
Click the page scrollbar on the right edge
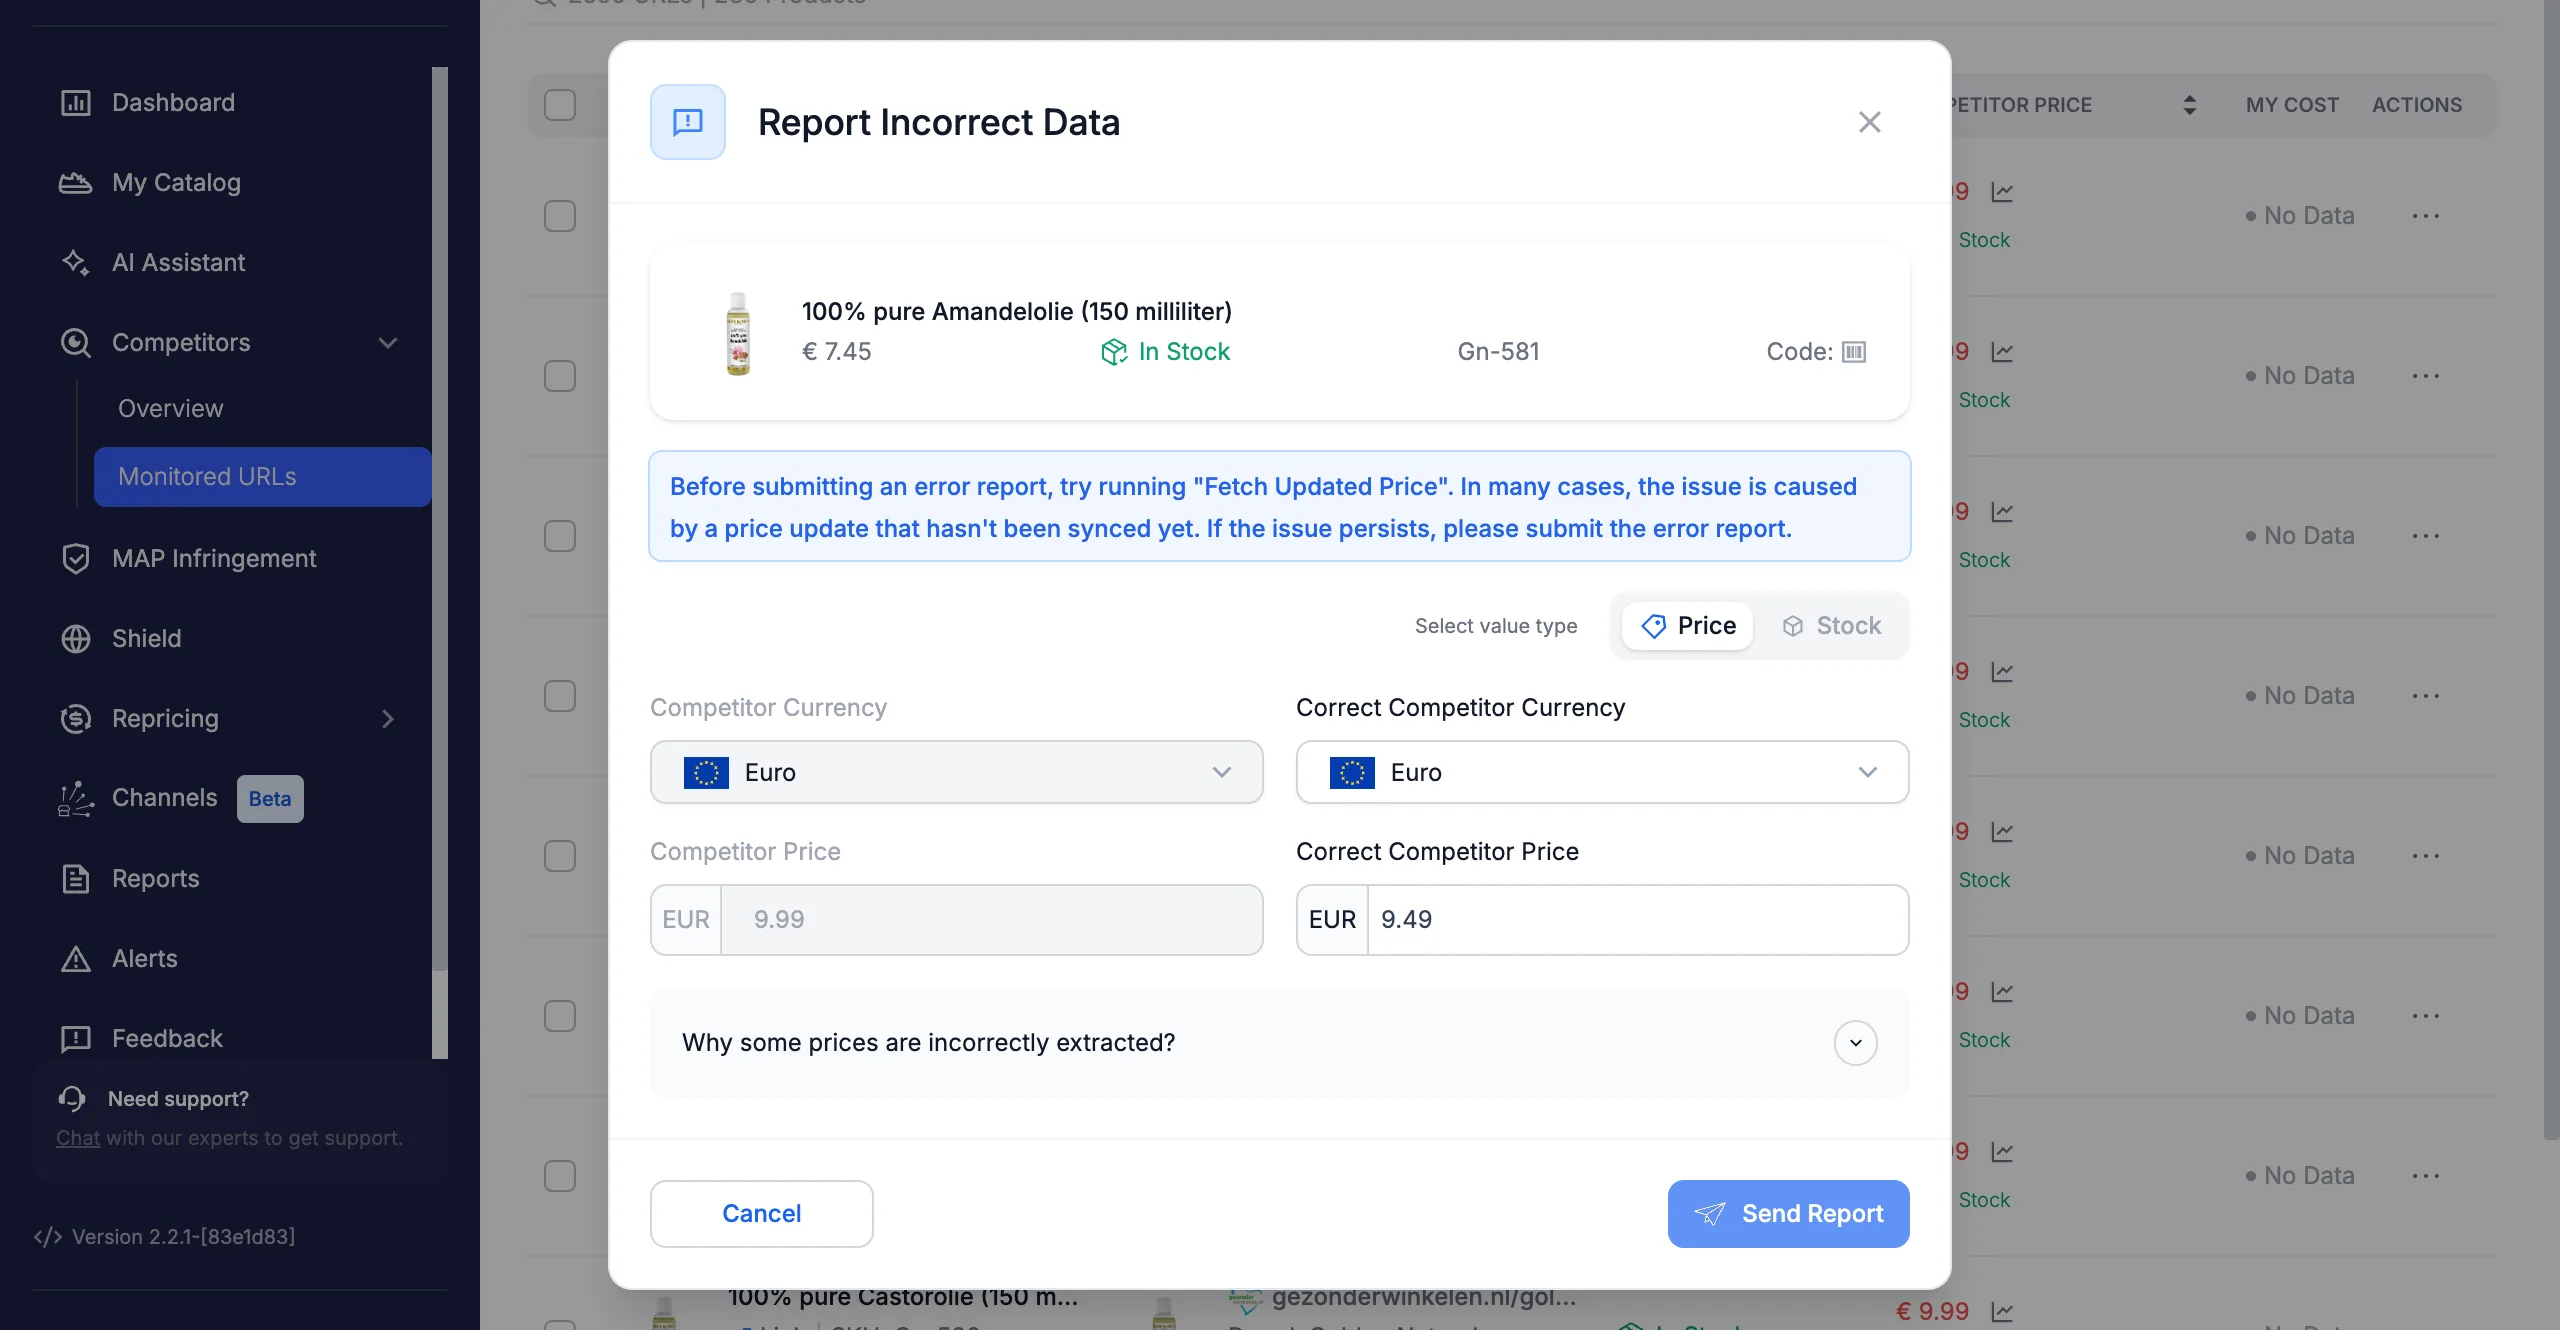(x=2552, y=570)
